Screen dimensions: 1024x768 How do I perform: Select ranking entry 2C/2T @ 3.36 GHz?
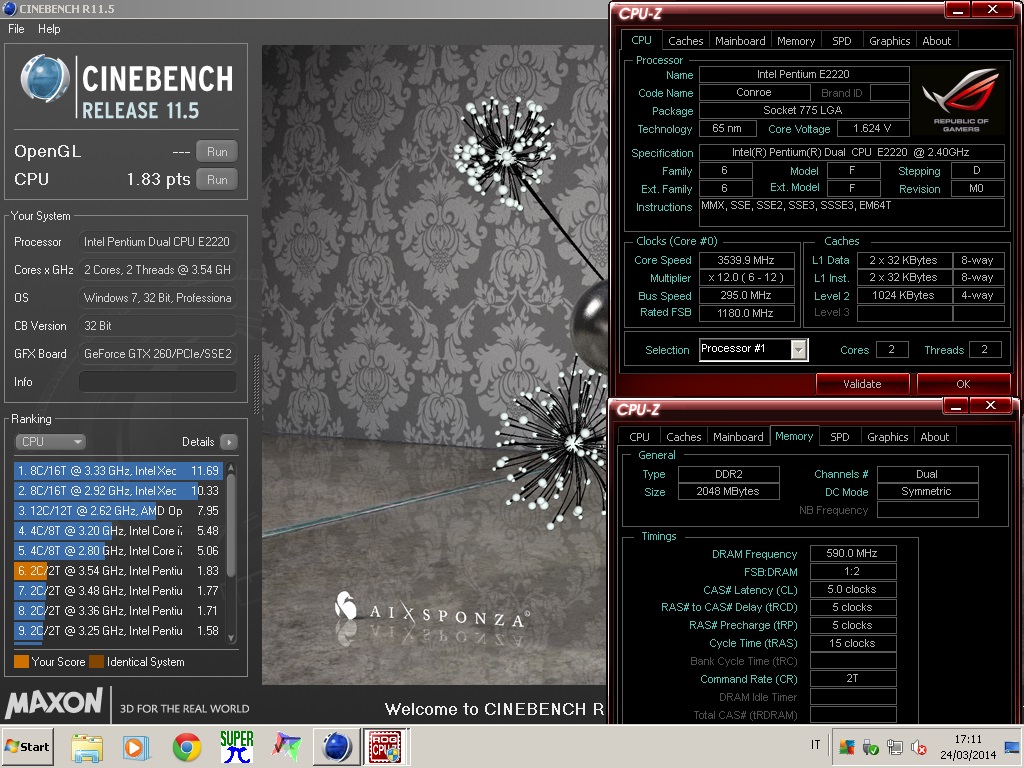click(x=118, y=611)
